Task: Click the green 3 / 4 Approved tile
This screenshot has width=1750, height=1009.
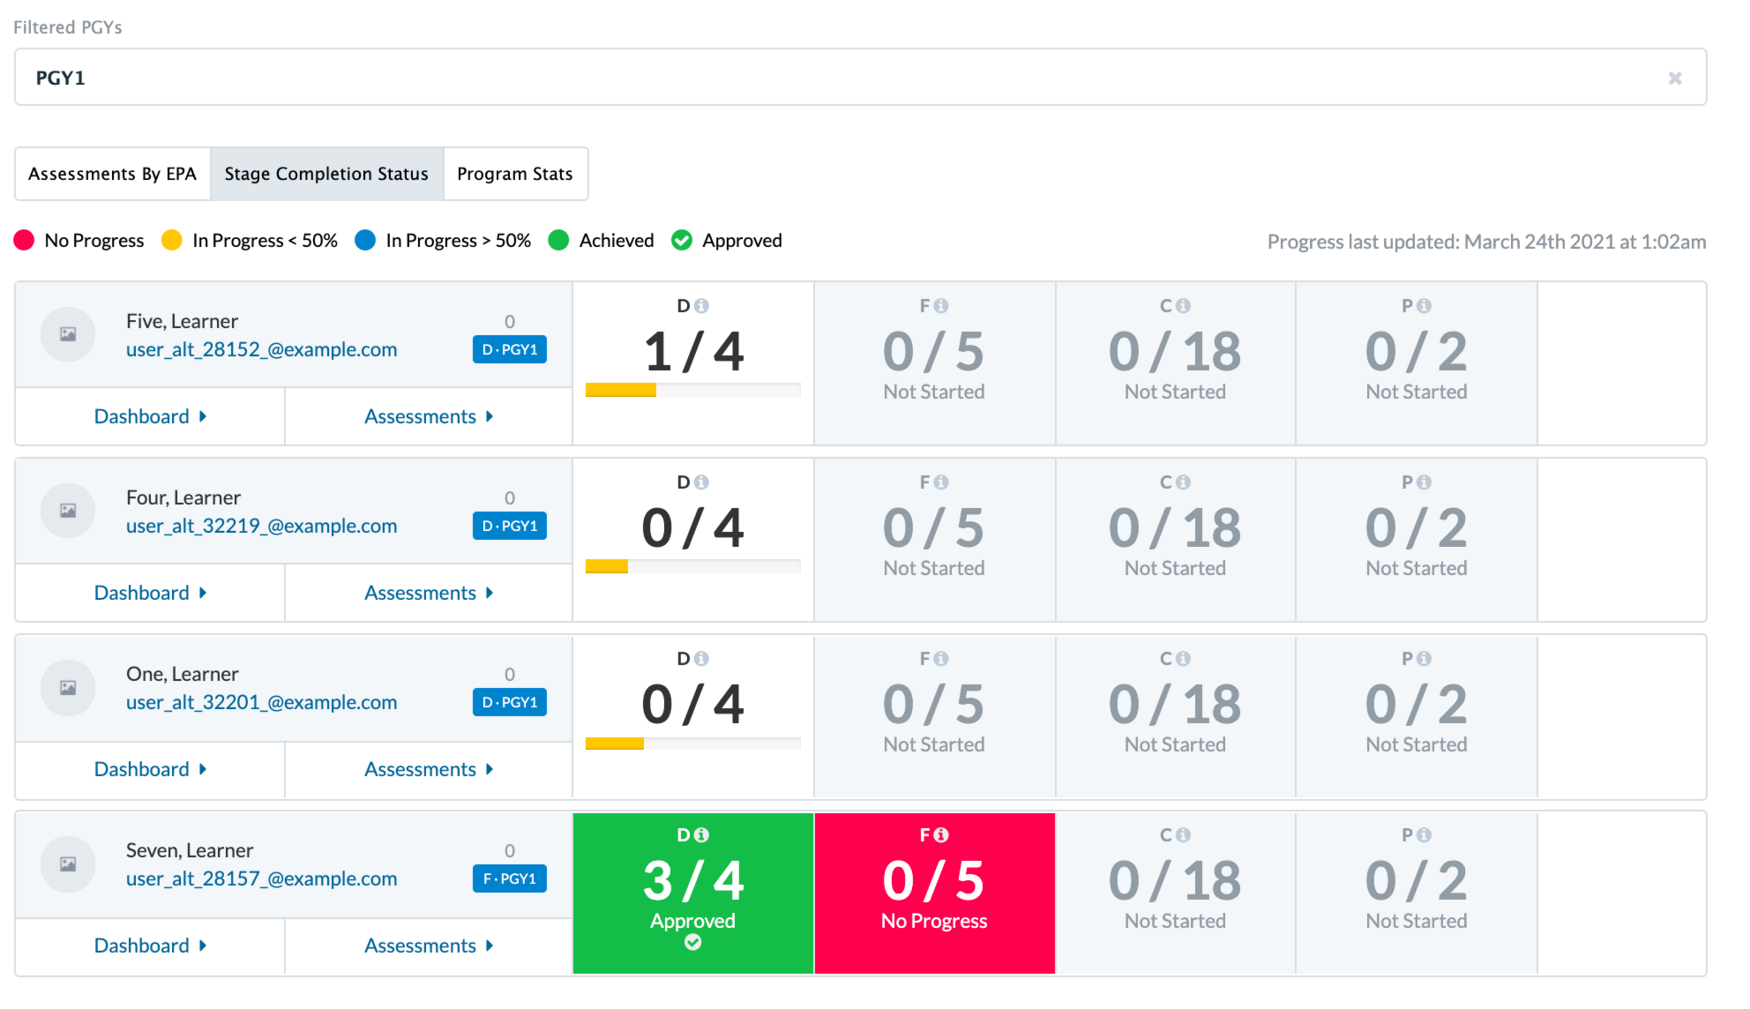Action: coord(693,893)
